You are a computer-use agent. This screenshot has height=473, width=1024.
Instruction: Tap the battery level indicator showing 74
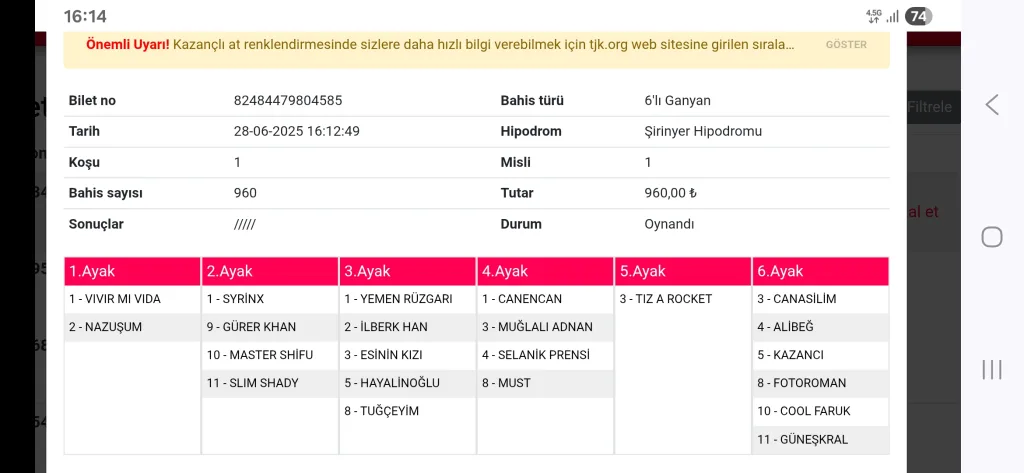point(918,16)
